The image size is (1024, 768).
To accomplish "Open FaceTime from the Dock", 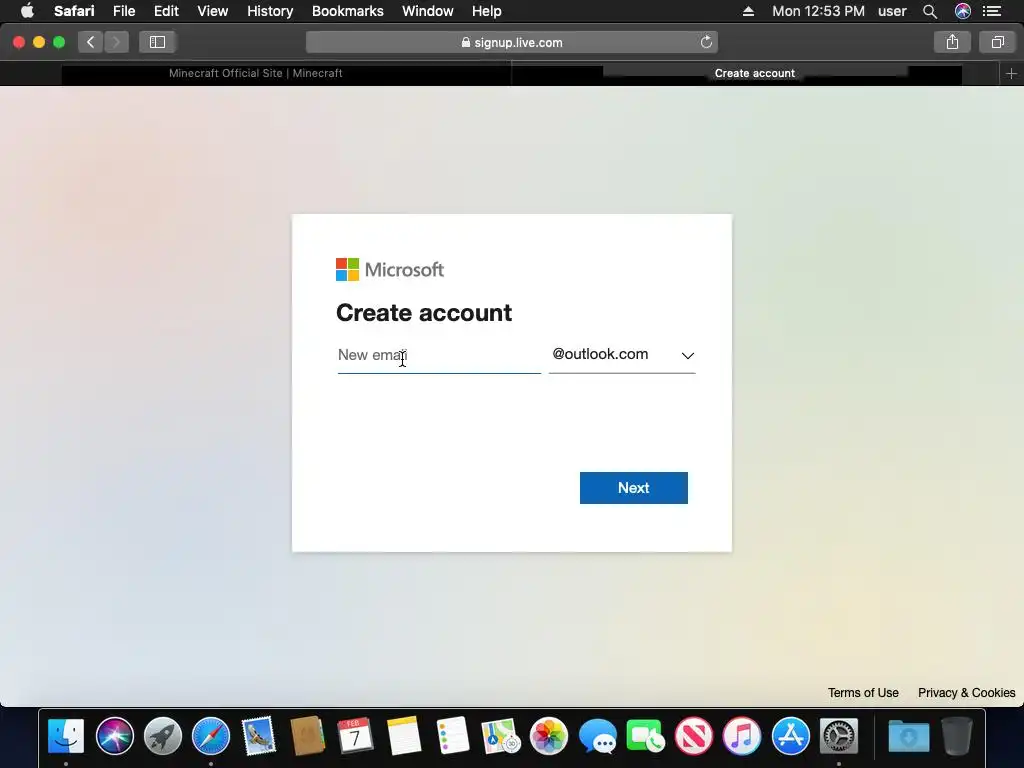I will click(645, 736).
